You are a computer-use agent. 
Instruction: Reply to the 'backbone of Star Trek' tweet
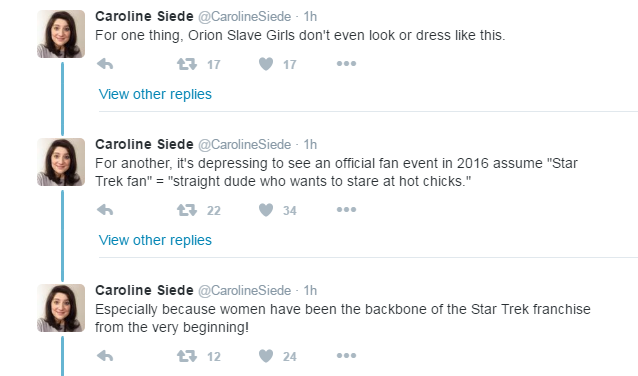(x=105, y=356)
